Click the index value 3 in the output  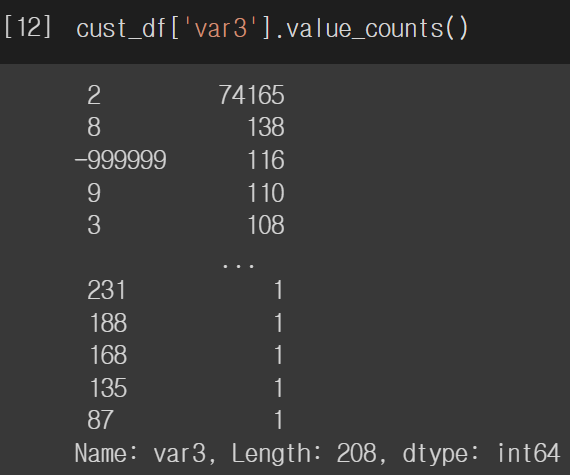tap(94, 225)
